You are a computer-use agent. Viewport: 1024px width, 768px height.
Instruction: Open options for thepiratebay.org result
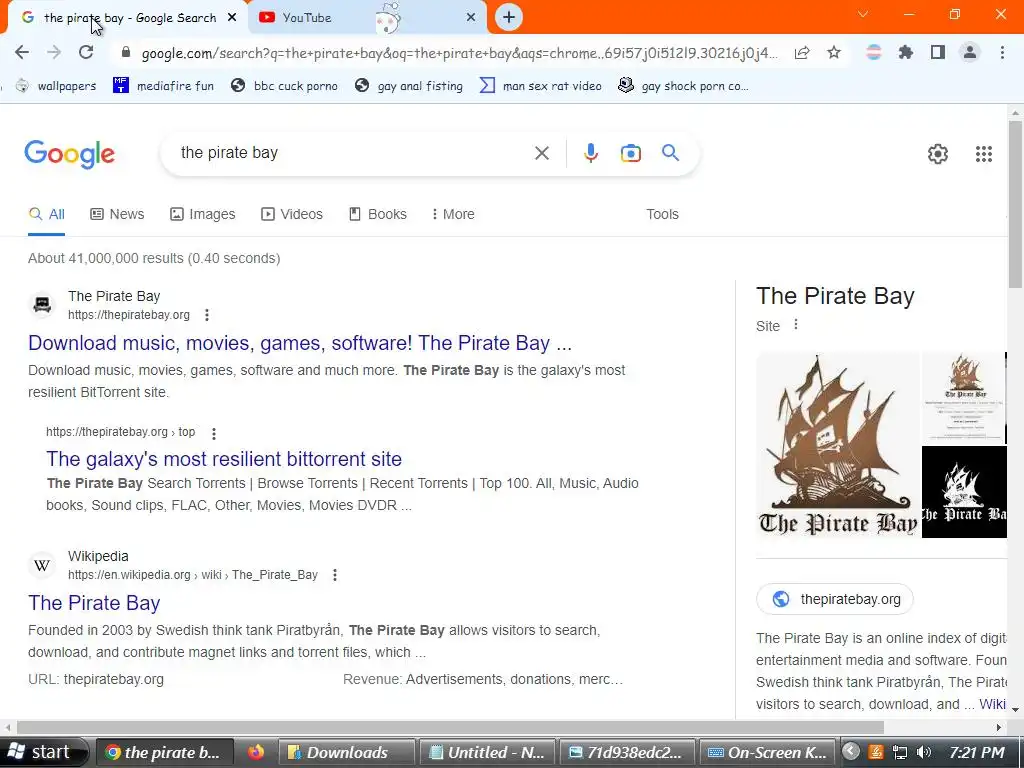tap(206, 315)
